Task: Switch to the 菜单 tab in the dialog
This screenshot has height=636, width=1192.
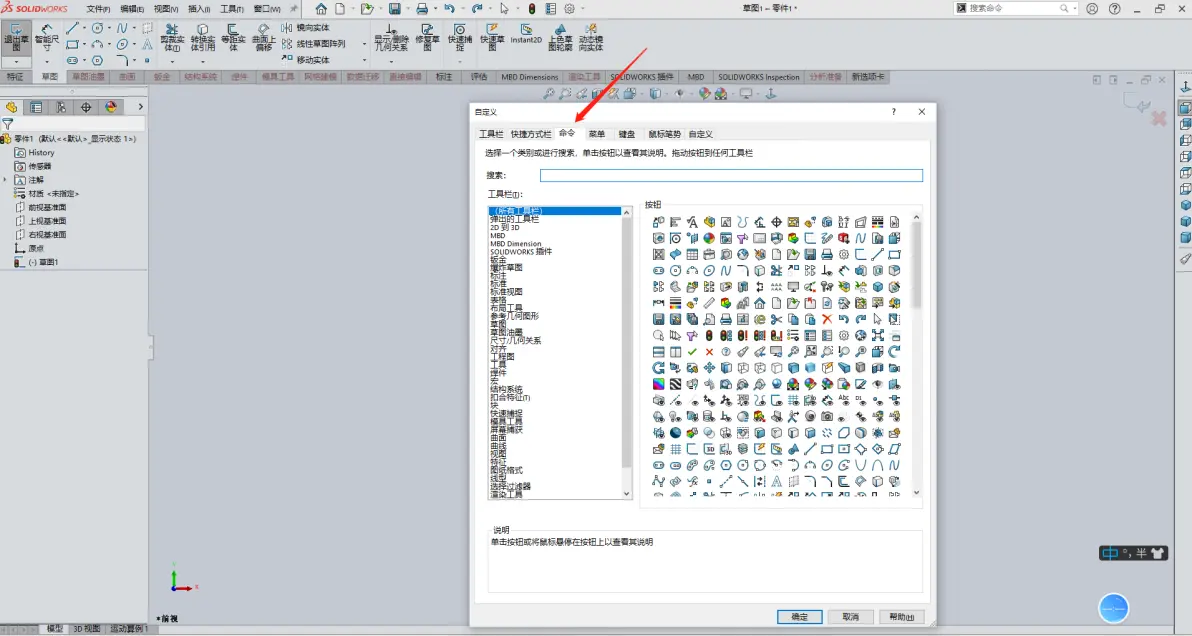Action: (597, 134)
